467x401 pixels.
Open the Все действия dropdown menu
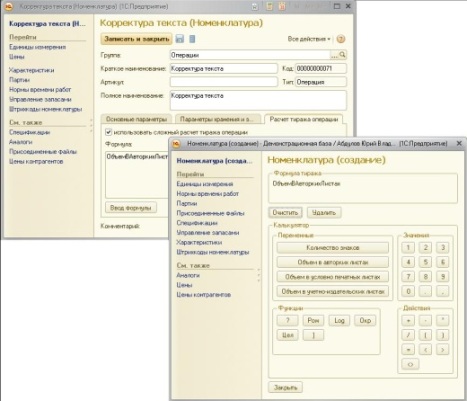309,39
